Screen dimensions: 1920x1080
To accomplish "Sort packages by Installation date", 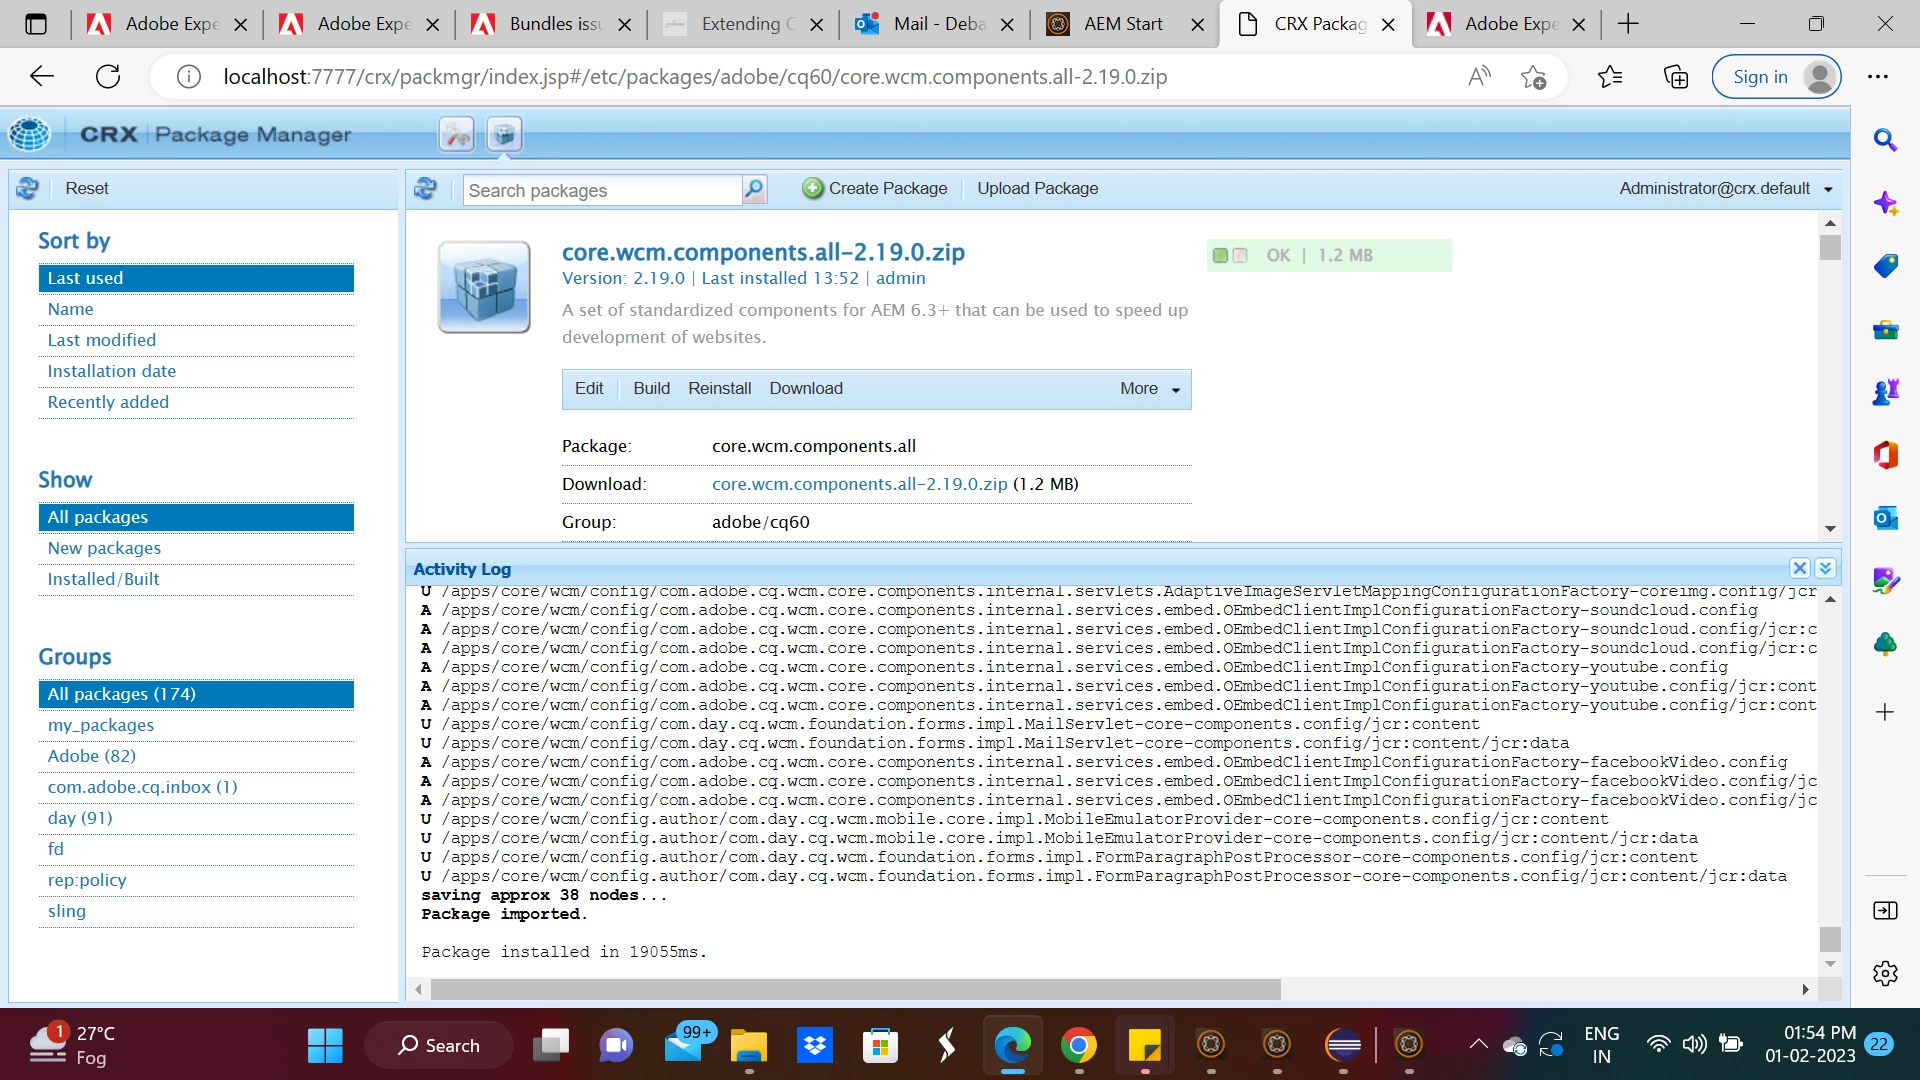I will (112, 371).
